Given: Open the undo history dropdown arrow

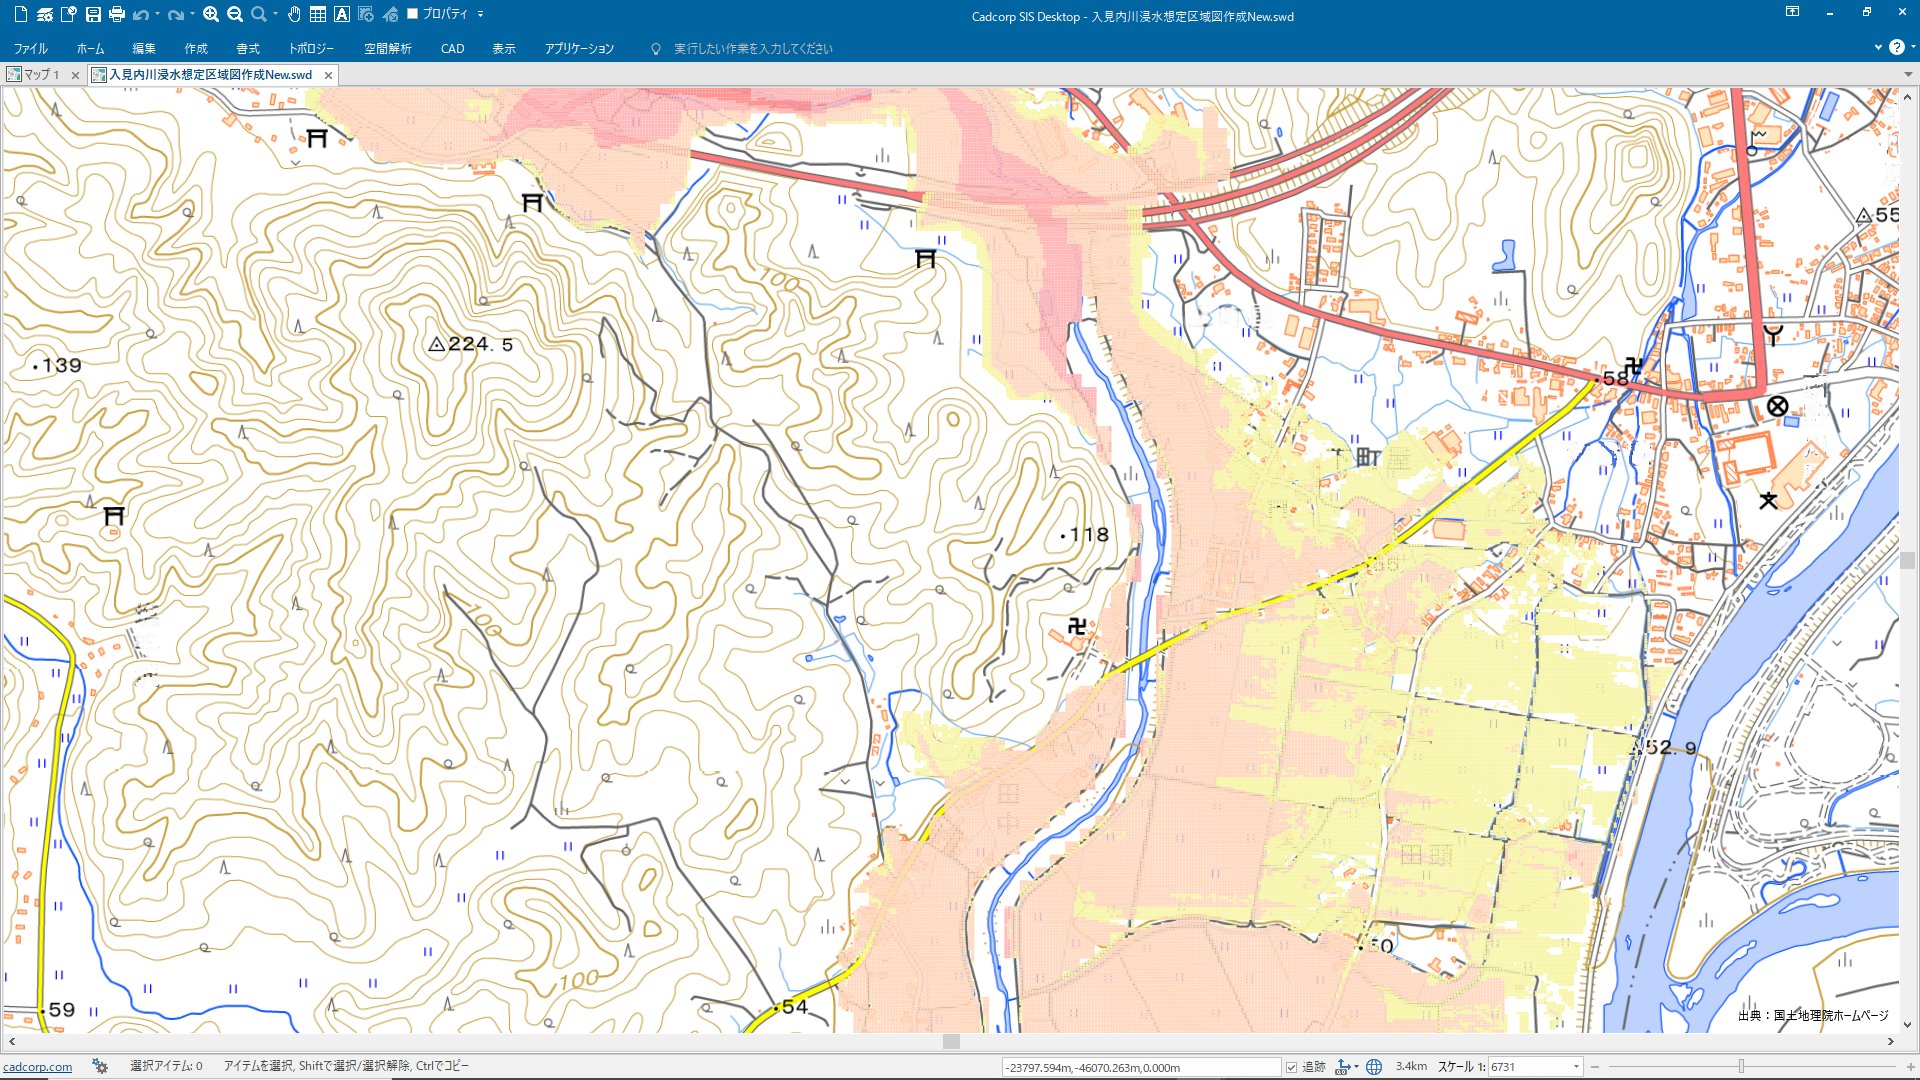Looking at the screenshot, I should 157,14.
